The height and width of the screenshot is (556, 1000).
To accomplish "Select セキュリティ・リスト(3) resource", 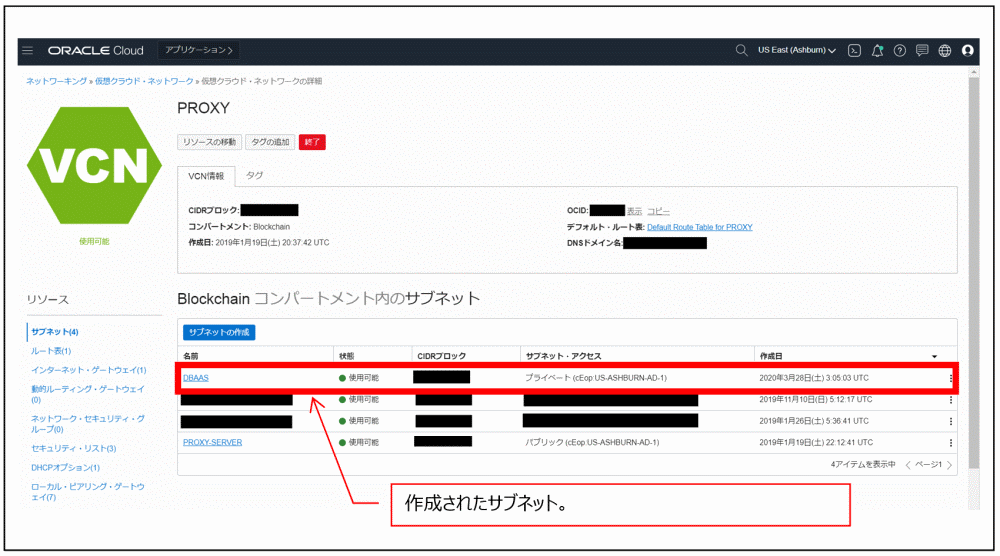I will point(73,449).
